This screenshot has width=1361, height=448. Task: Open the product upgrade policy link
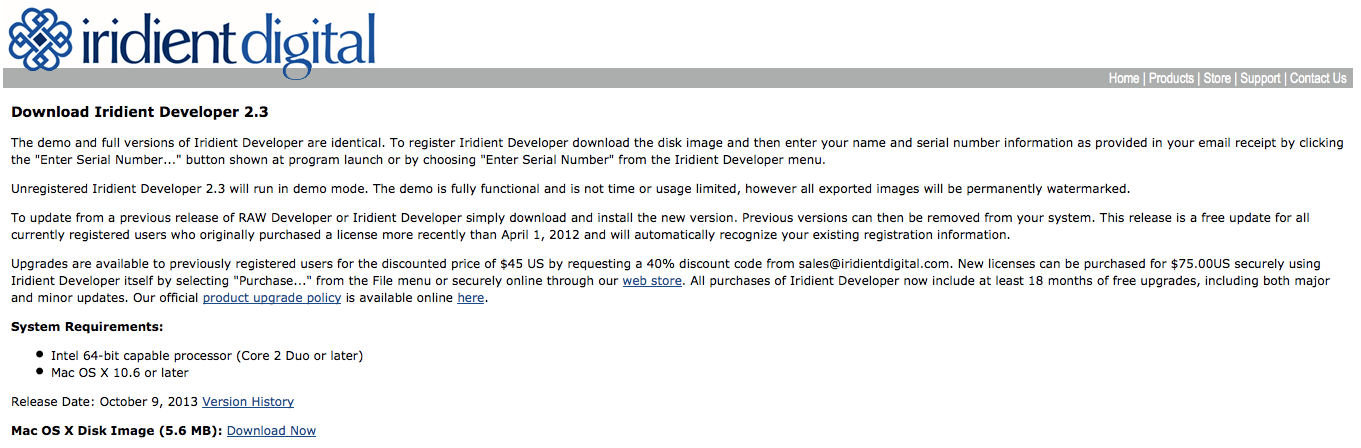[272, 298]
